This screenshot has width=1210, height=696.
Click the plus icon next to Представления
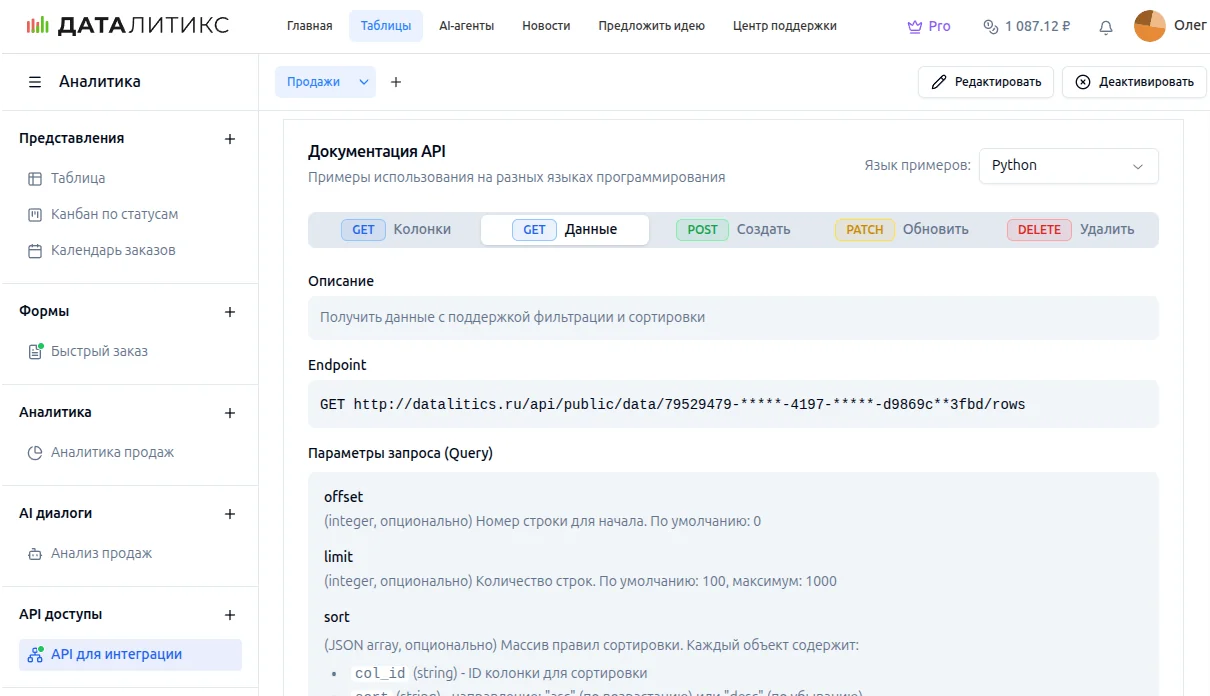pyautogui.click(x=230, y=139)
